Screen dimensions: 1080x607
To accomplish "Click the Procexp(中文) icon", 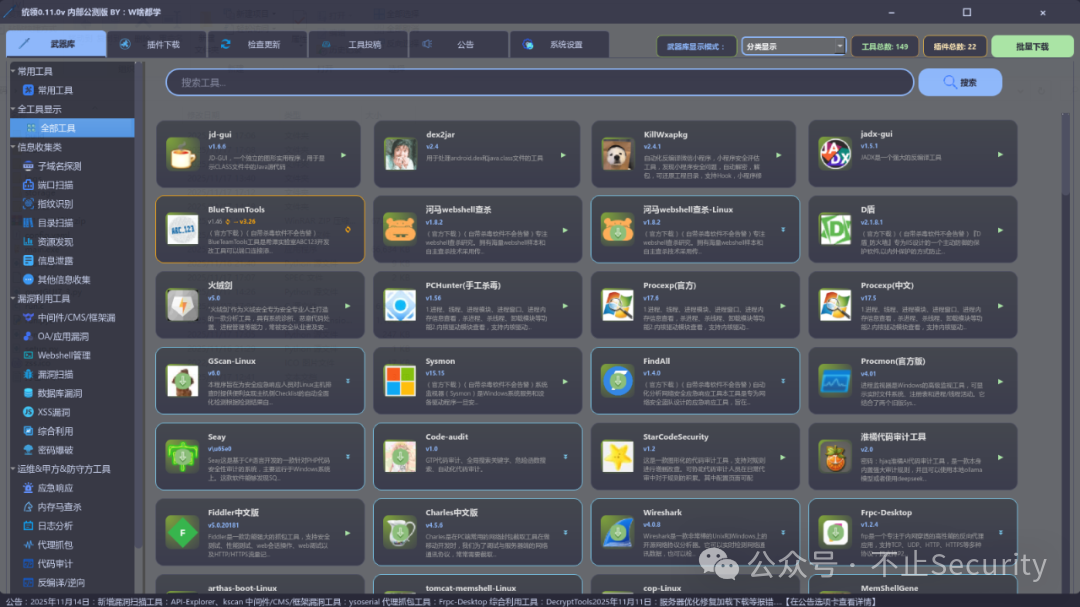I will point(835,305).
